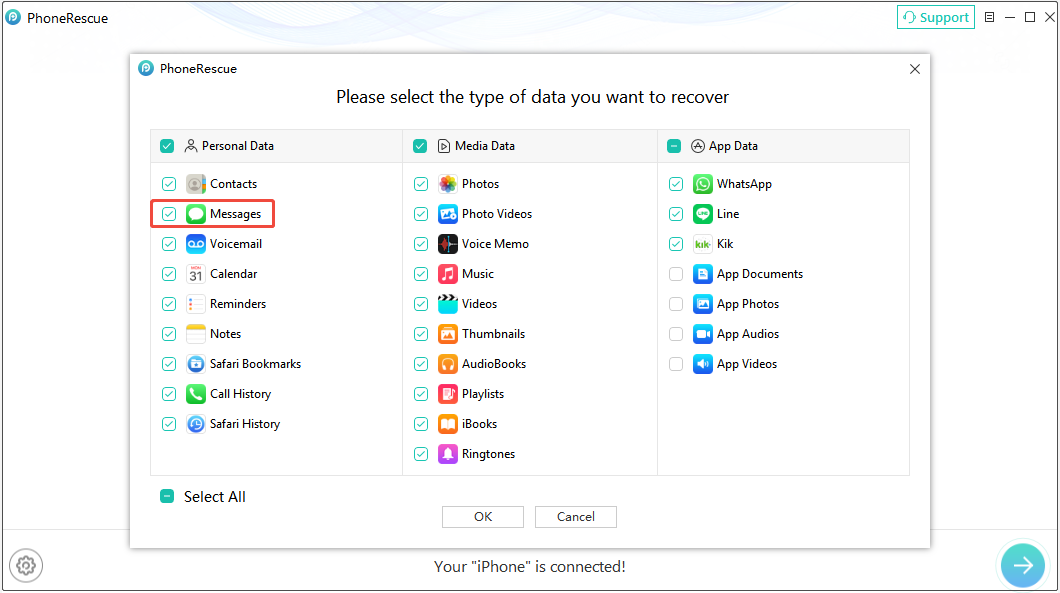Open settings via the gear icon
This screenshot has height=593, width=1060.
[26, 565]
